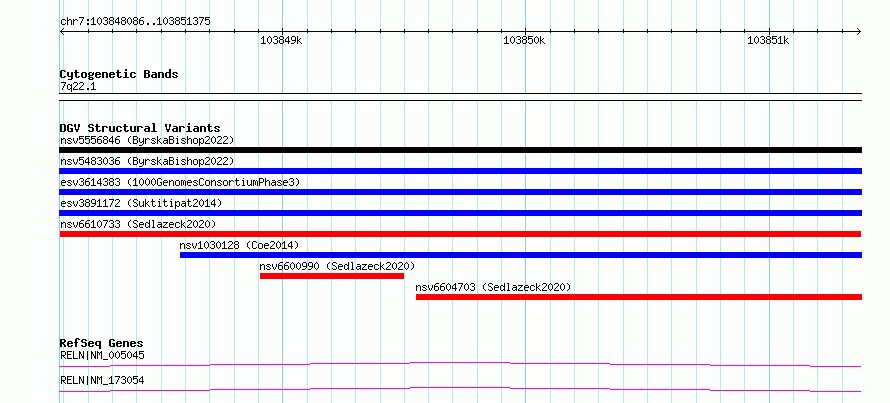This screenshot has height=403, width=890.
Task: Open the nsv6600990 (Sedlazeck2020) label
Action: coord(337,266)
